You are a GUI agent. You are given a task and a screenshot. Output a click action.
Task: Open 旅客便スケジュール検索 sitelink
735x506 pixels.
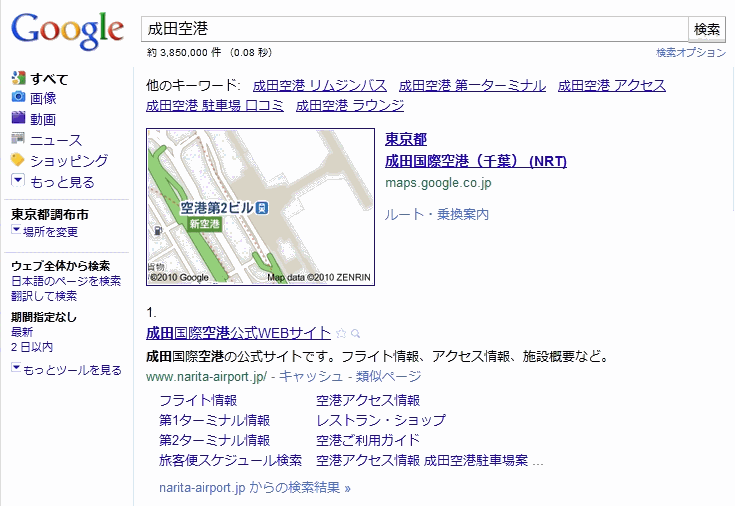[x=231, y=461]
